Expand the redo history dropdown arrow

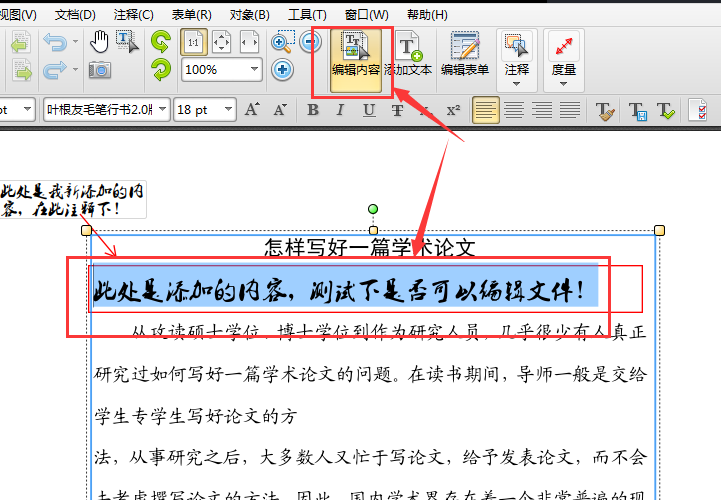pos(75,70)
